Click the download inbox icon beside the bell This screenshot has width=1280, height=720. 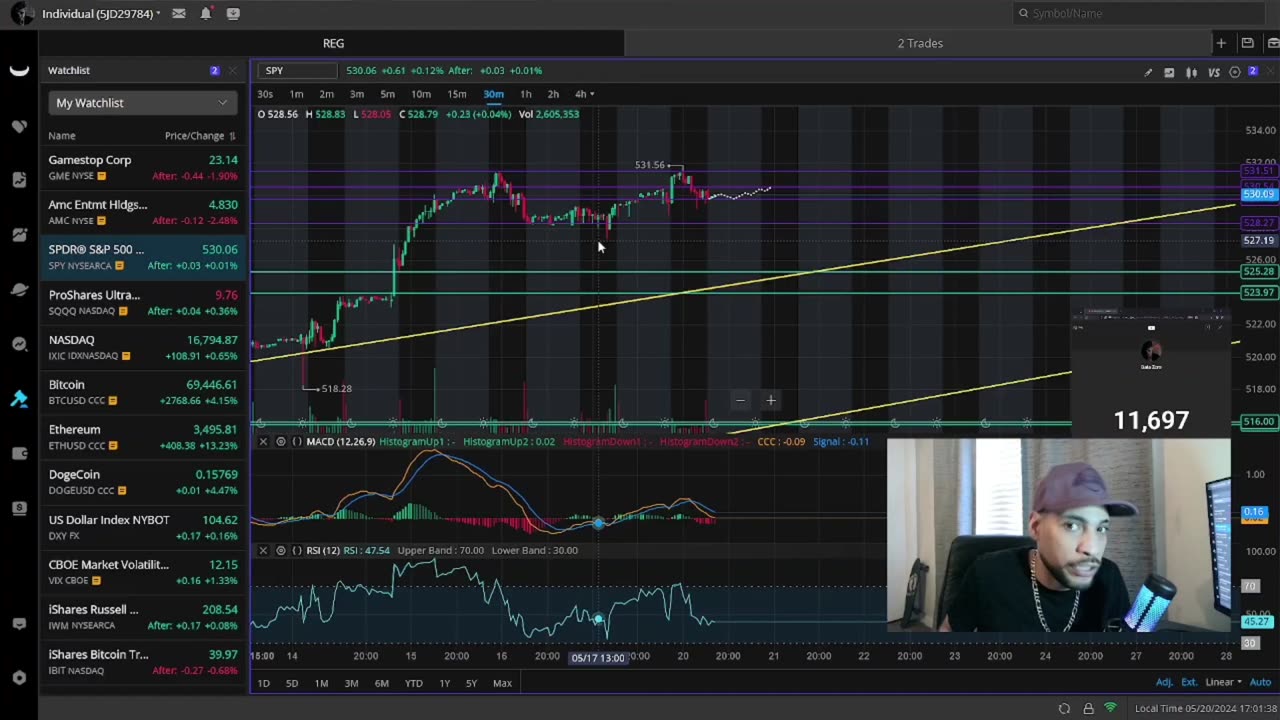[x=233, y=13]
